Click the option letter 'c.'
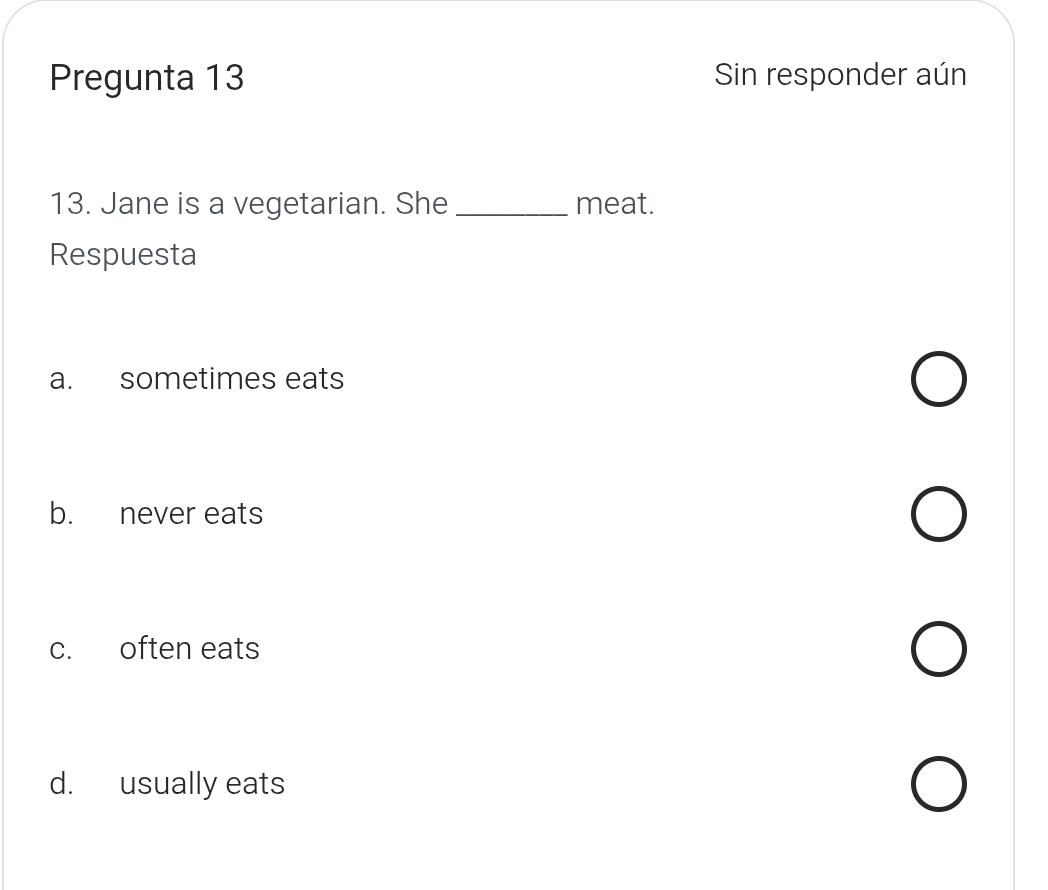 click(61, 650)
